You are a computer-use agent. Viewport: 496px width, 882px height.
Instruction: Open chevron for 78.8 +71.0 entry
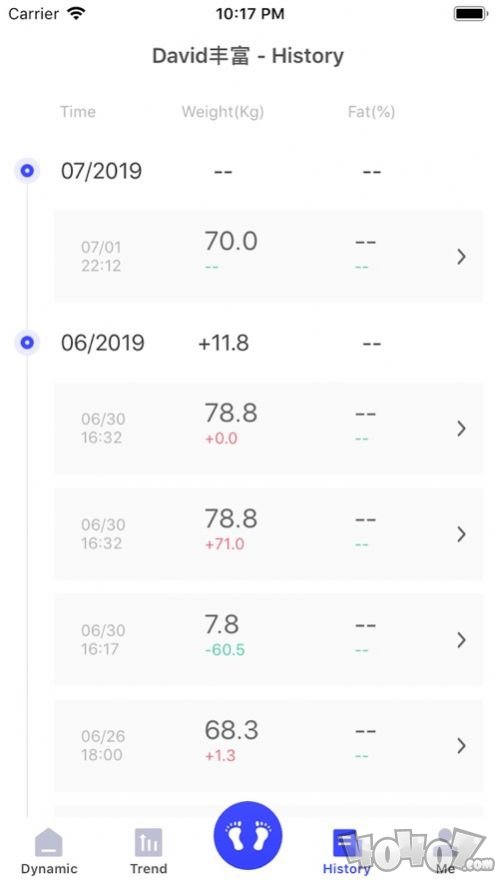tap(461, 534)
